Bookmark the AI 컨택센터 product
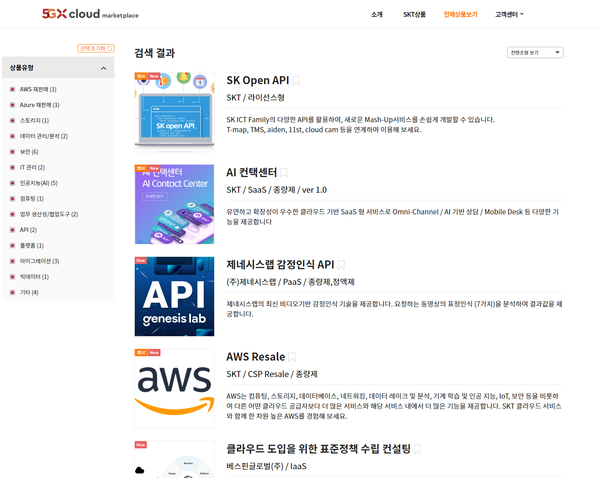 tap(284, 173)
